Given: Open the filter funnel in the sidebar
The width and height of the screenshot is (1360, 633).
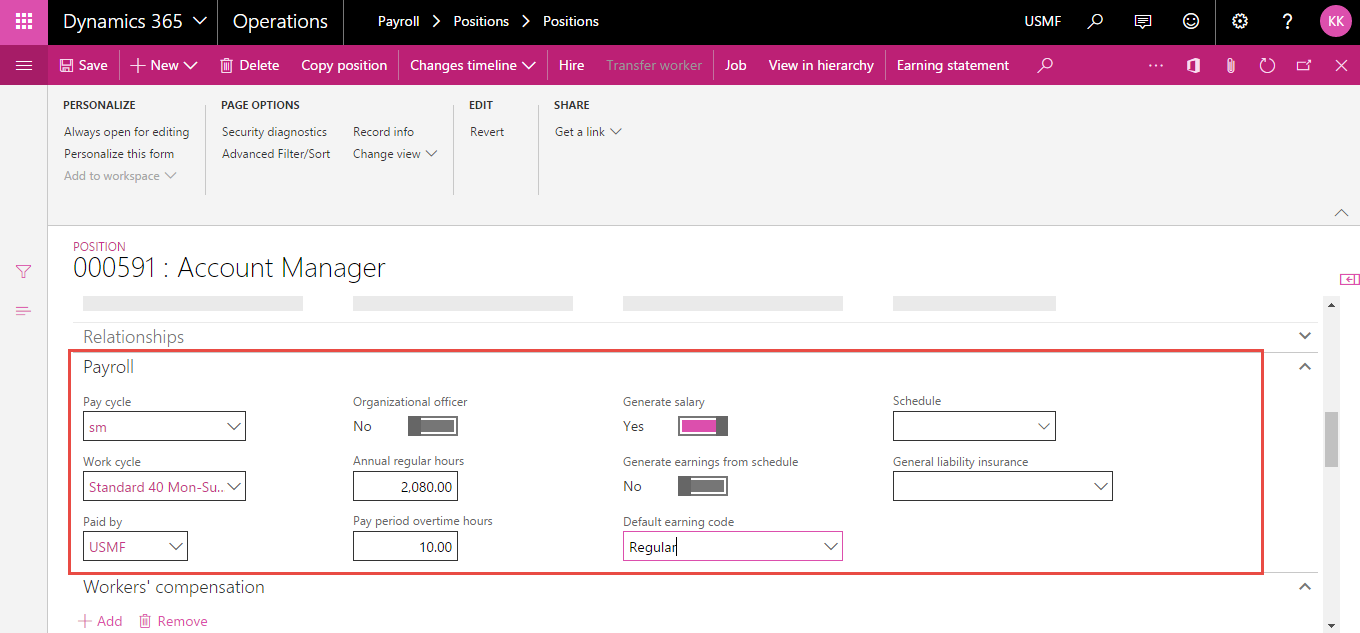Looking at the screenshot, I should click(x=22, y=270).
